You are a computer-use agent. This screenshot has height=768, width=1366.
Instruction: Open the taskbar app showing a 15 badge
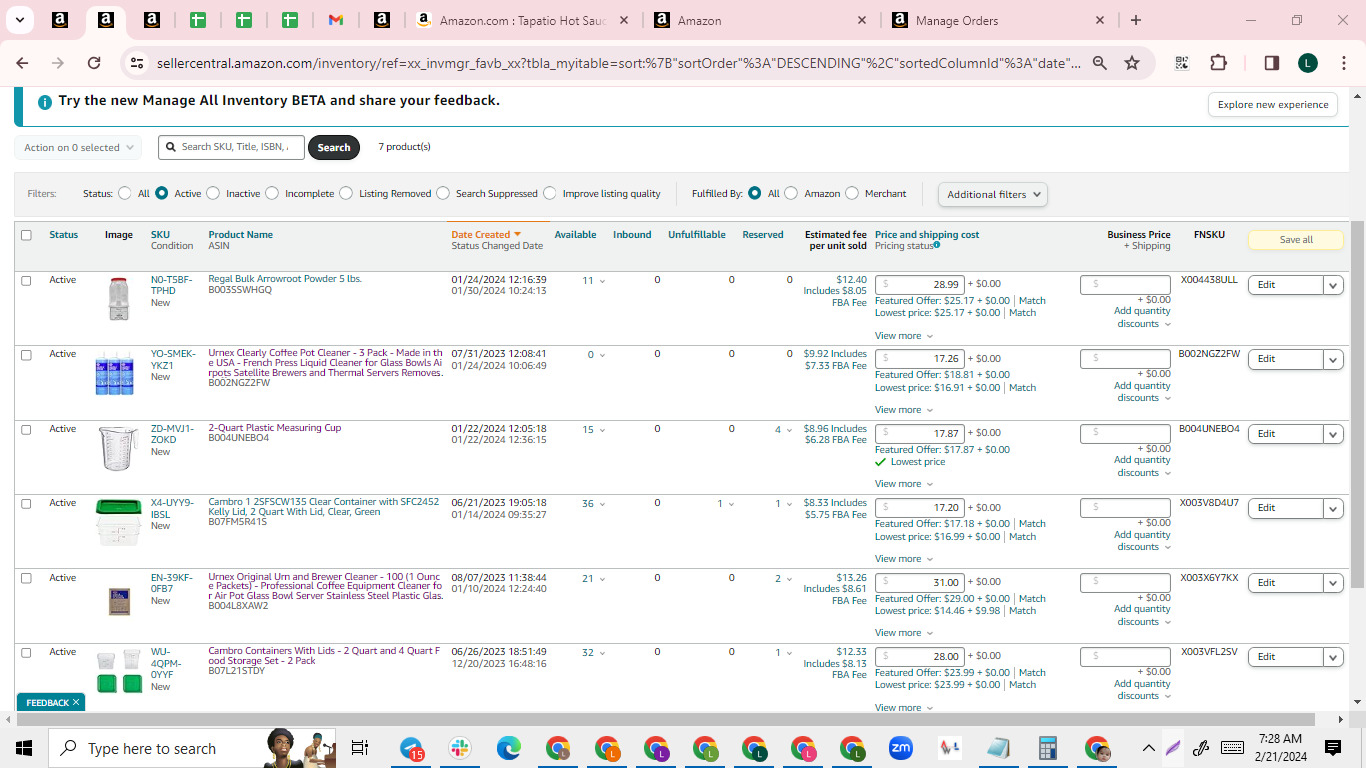tap(411, 748)
